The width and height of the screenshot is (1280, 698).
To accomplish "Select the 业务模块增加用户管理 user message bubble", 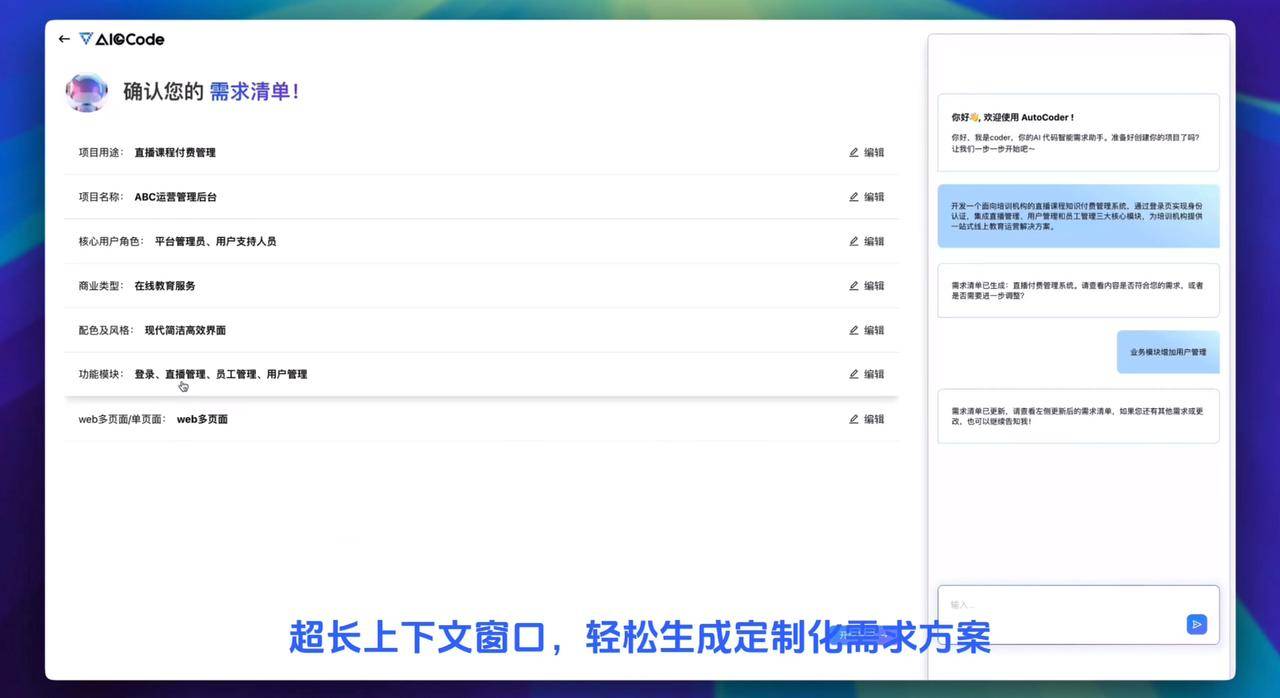I will tap(1167, 352).
